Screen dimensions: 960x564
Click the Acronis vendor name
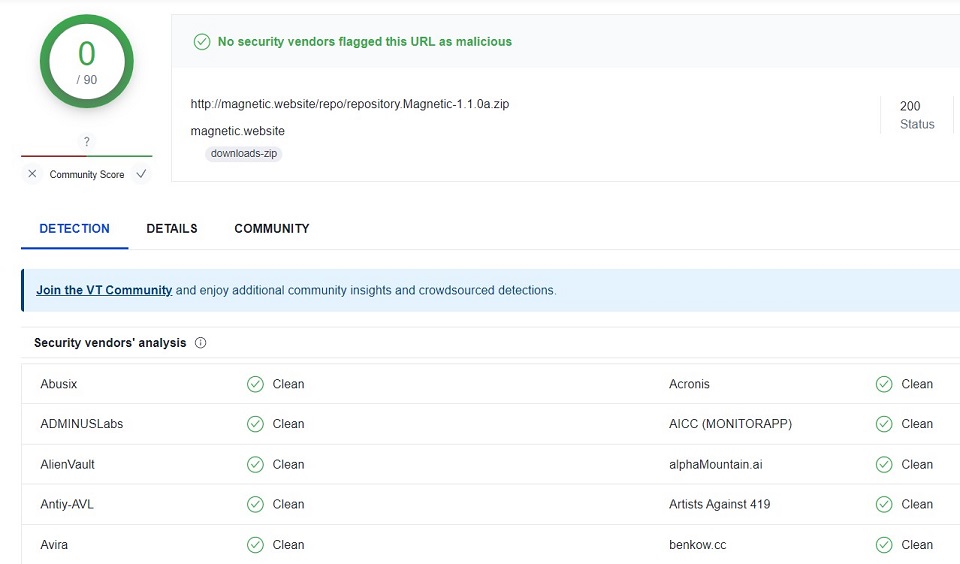tap(689, 384)
